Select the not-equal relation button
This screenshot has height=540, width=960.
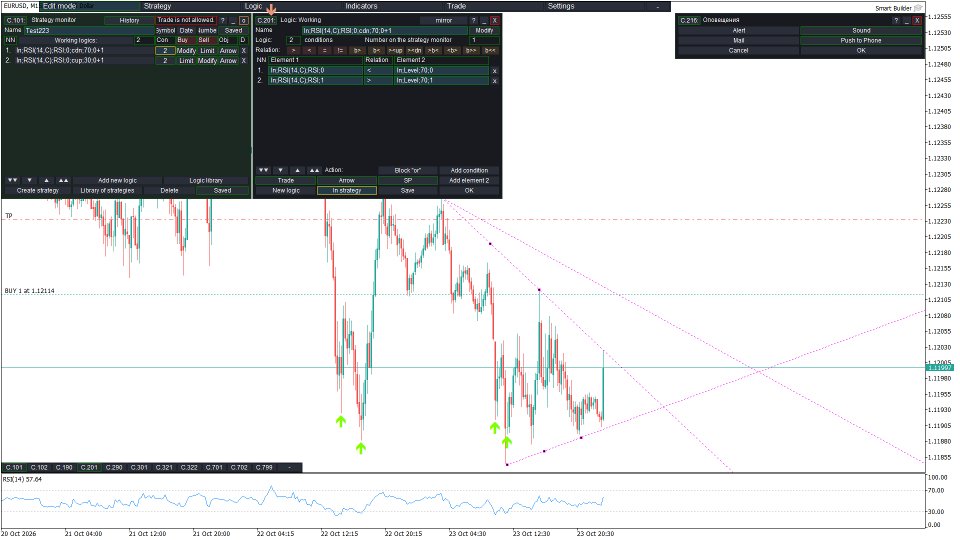tap(340, 50)
